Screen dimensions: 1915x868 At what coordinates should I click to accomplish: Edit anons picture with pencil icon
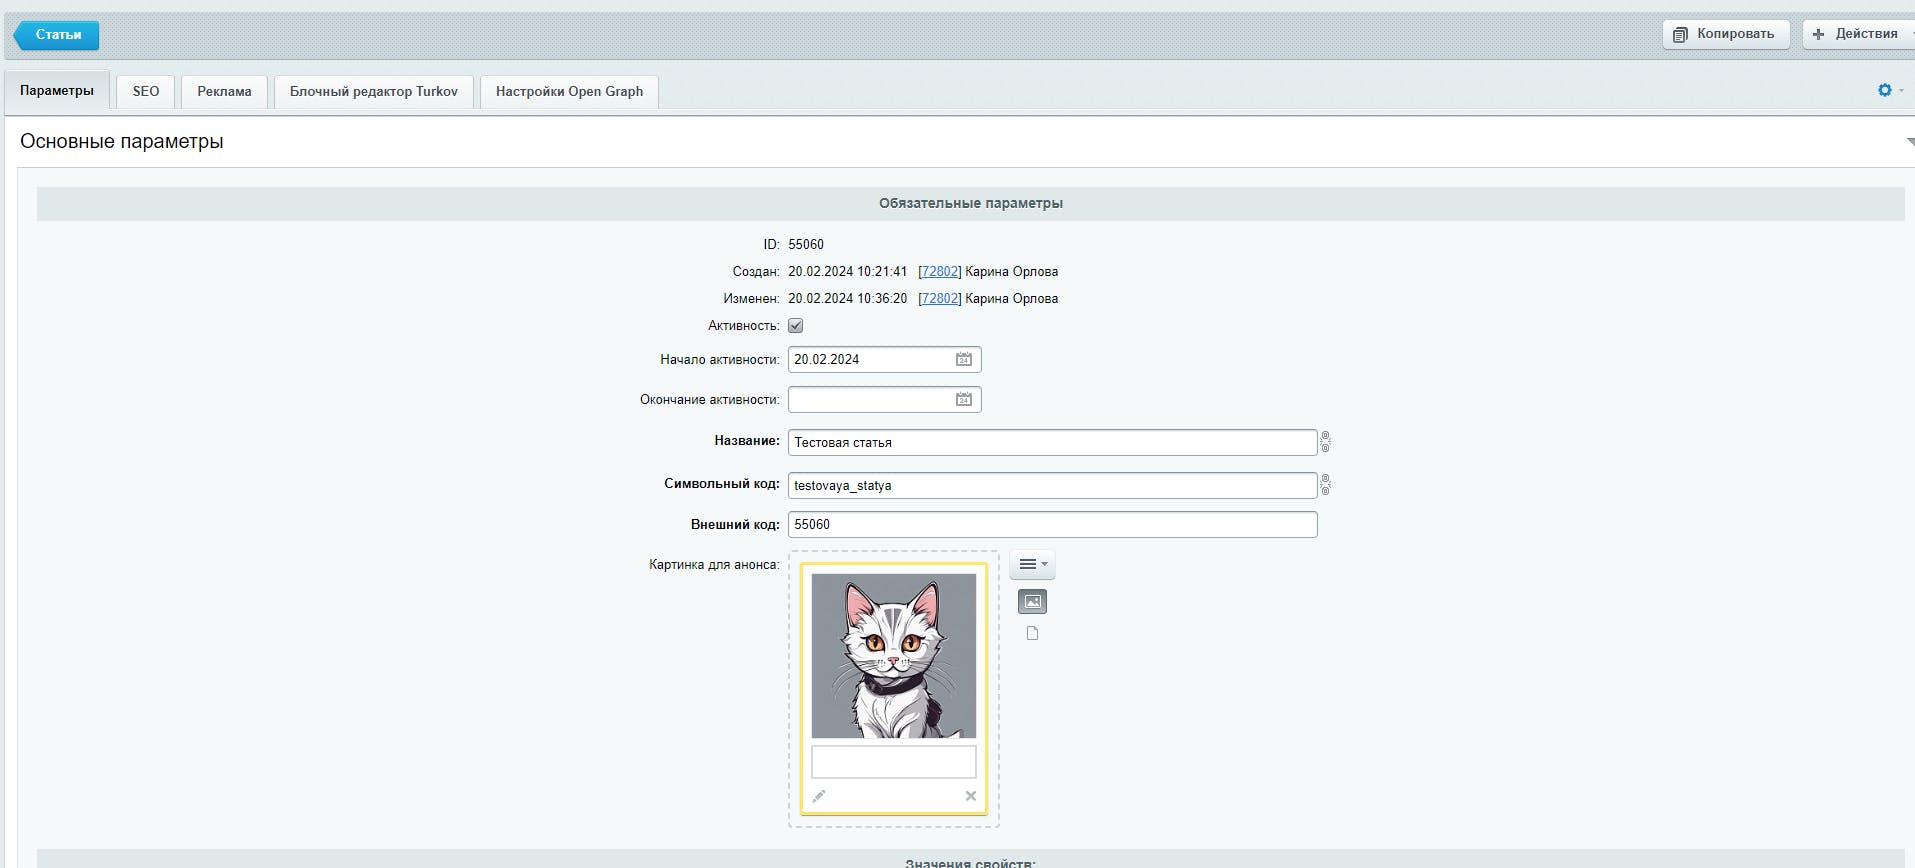click(819, 796)
